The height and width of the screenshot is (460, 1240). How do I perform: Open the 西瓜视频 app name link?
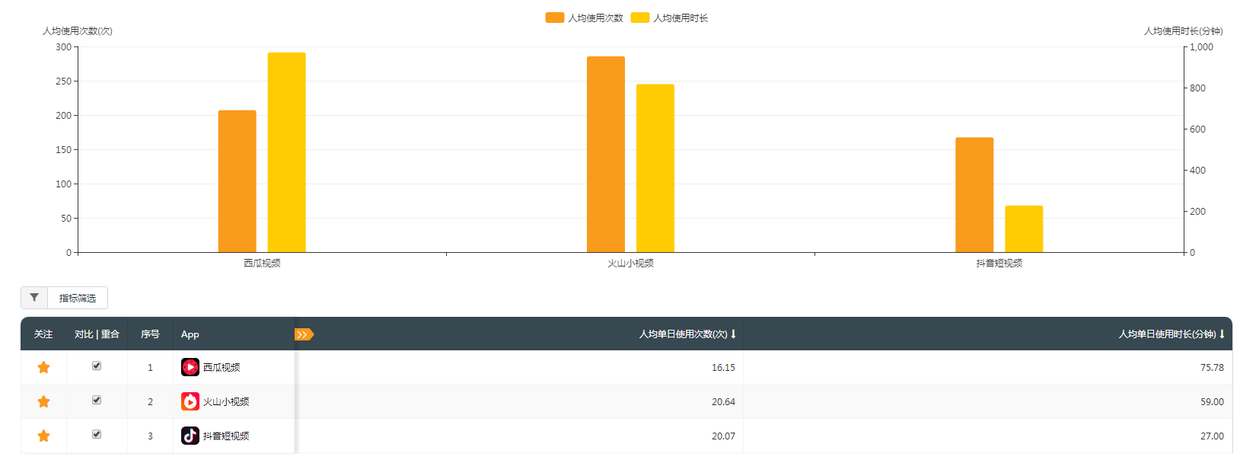[221, 368]
